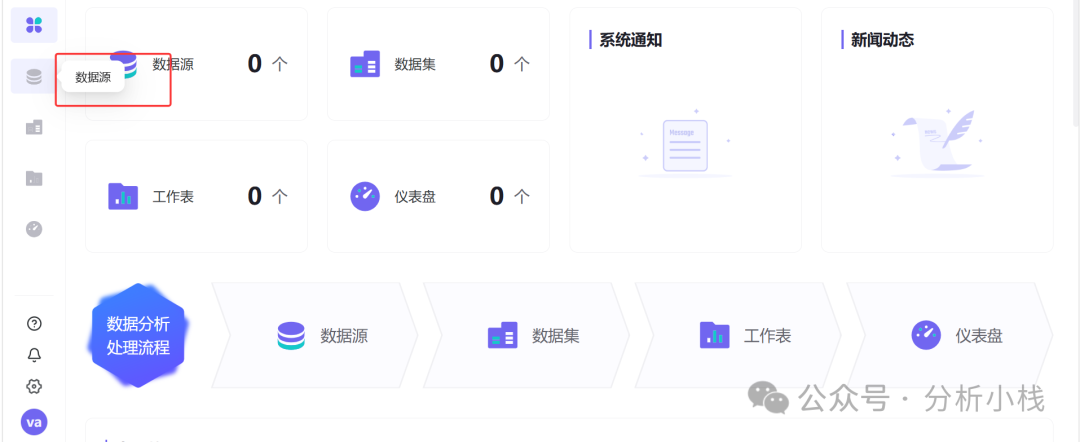This screenshot has width=1080, height=442.
Task: Select 仪表盘 text in the flow step
Action: [979, 336]
